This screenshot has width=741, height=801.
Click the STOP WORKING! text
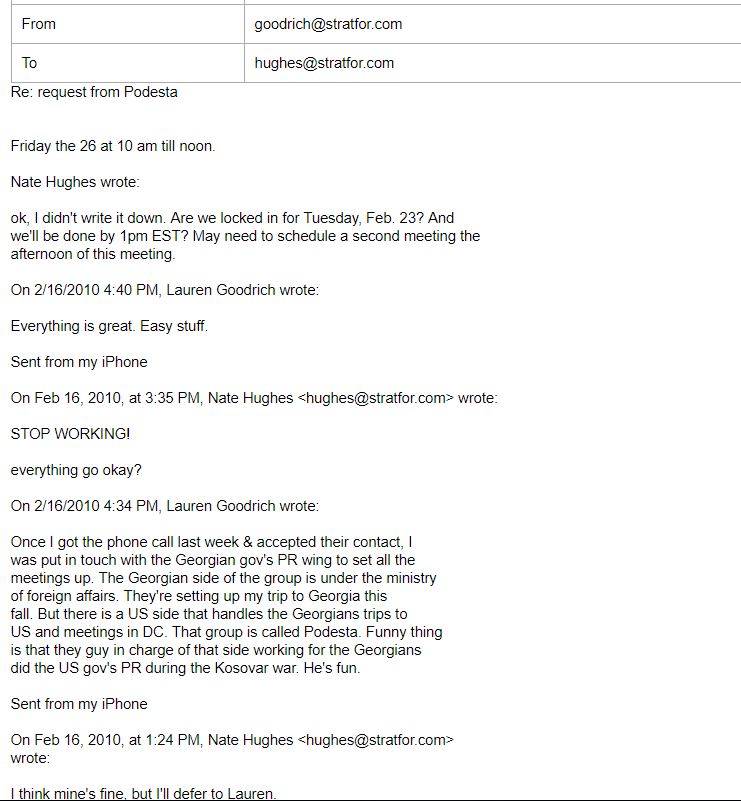pos(70,434)
